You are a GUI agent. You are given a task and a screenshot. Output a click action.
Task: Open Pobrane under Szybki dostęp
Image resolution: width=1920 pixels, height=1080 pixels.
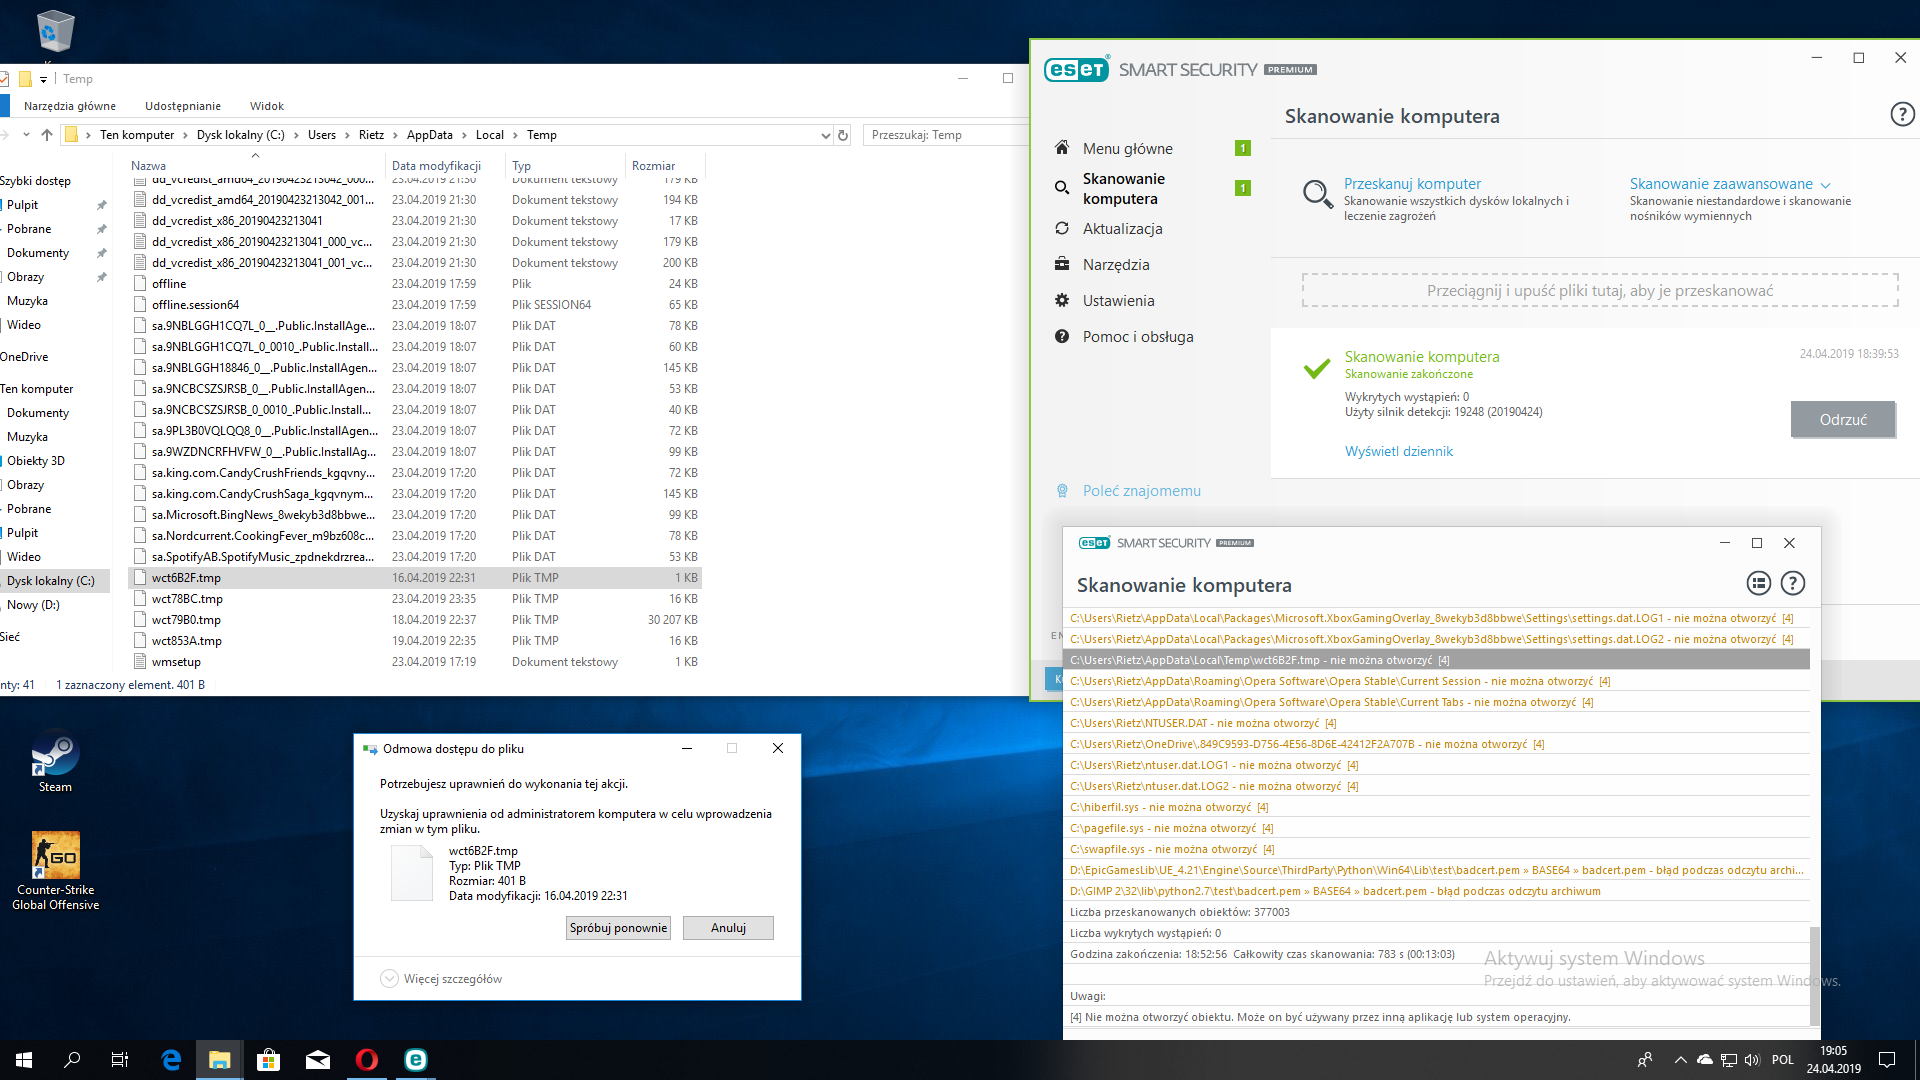tap(29, 228)
